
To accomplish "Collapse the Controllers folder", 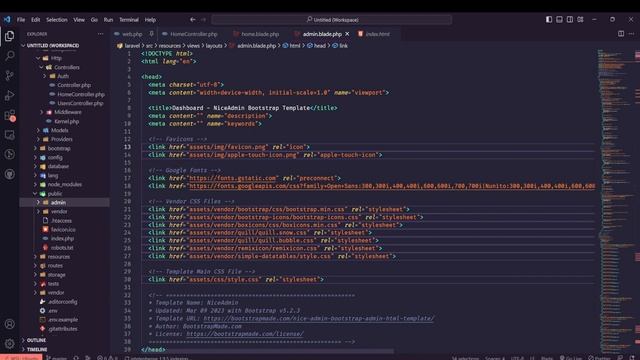I will [42, 67].
